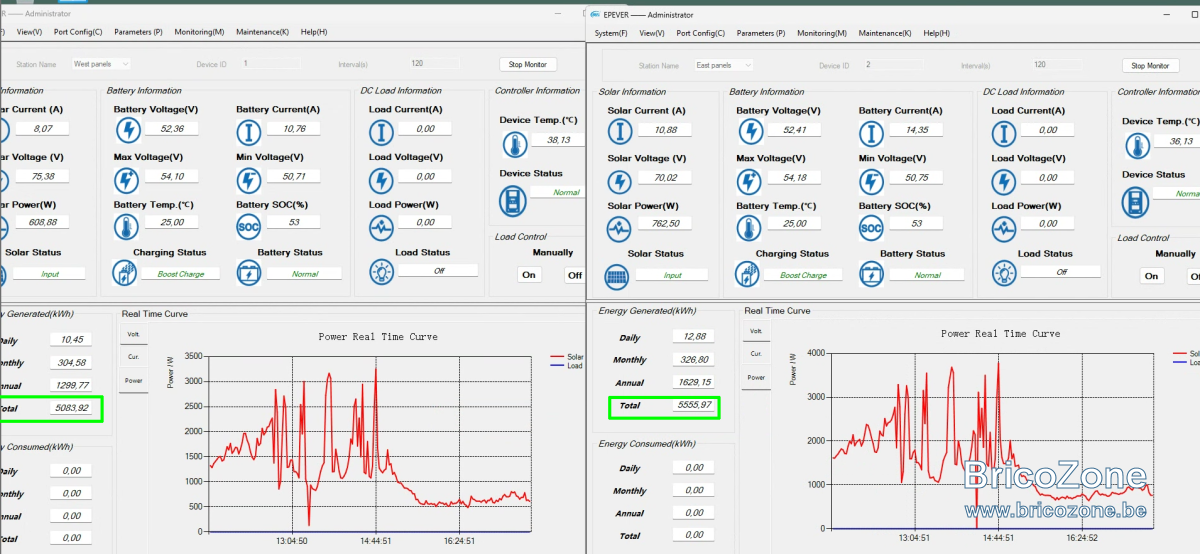Click Battery SOC icon in East panels window
The width and height of the screenshot is (1200, 554).
[x=872, y=228]
